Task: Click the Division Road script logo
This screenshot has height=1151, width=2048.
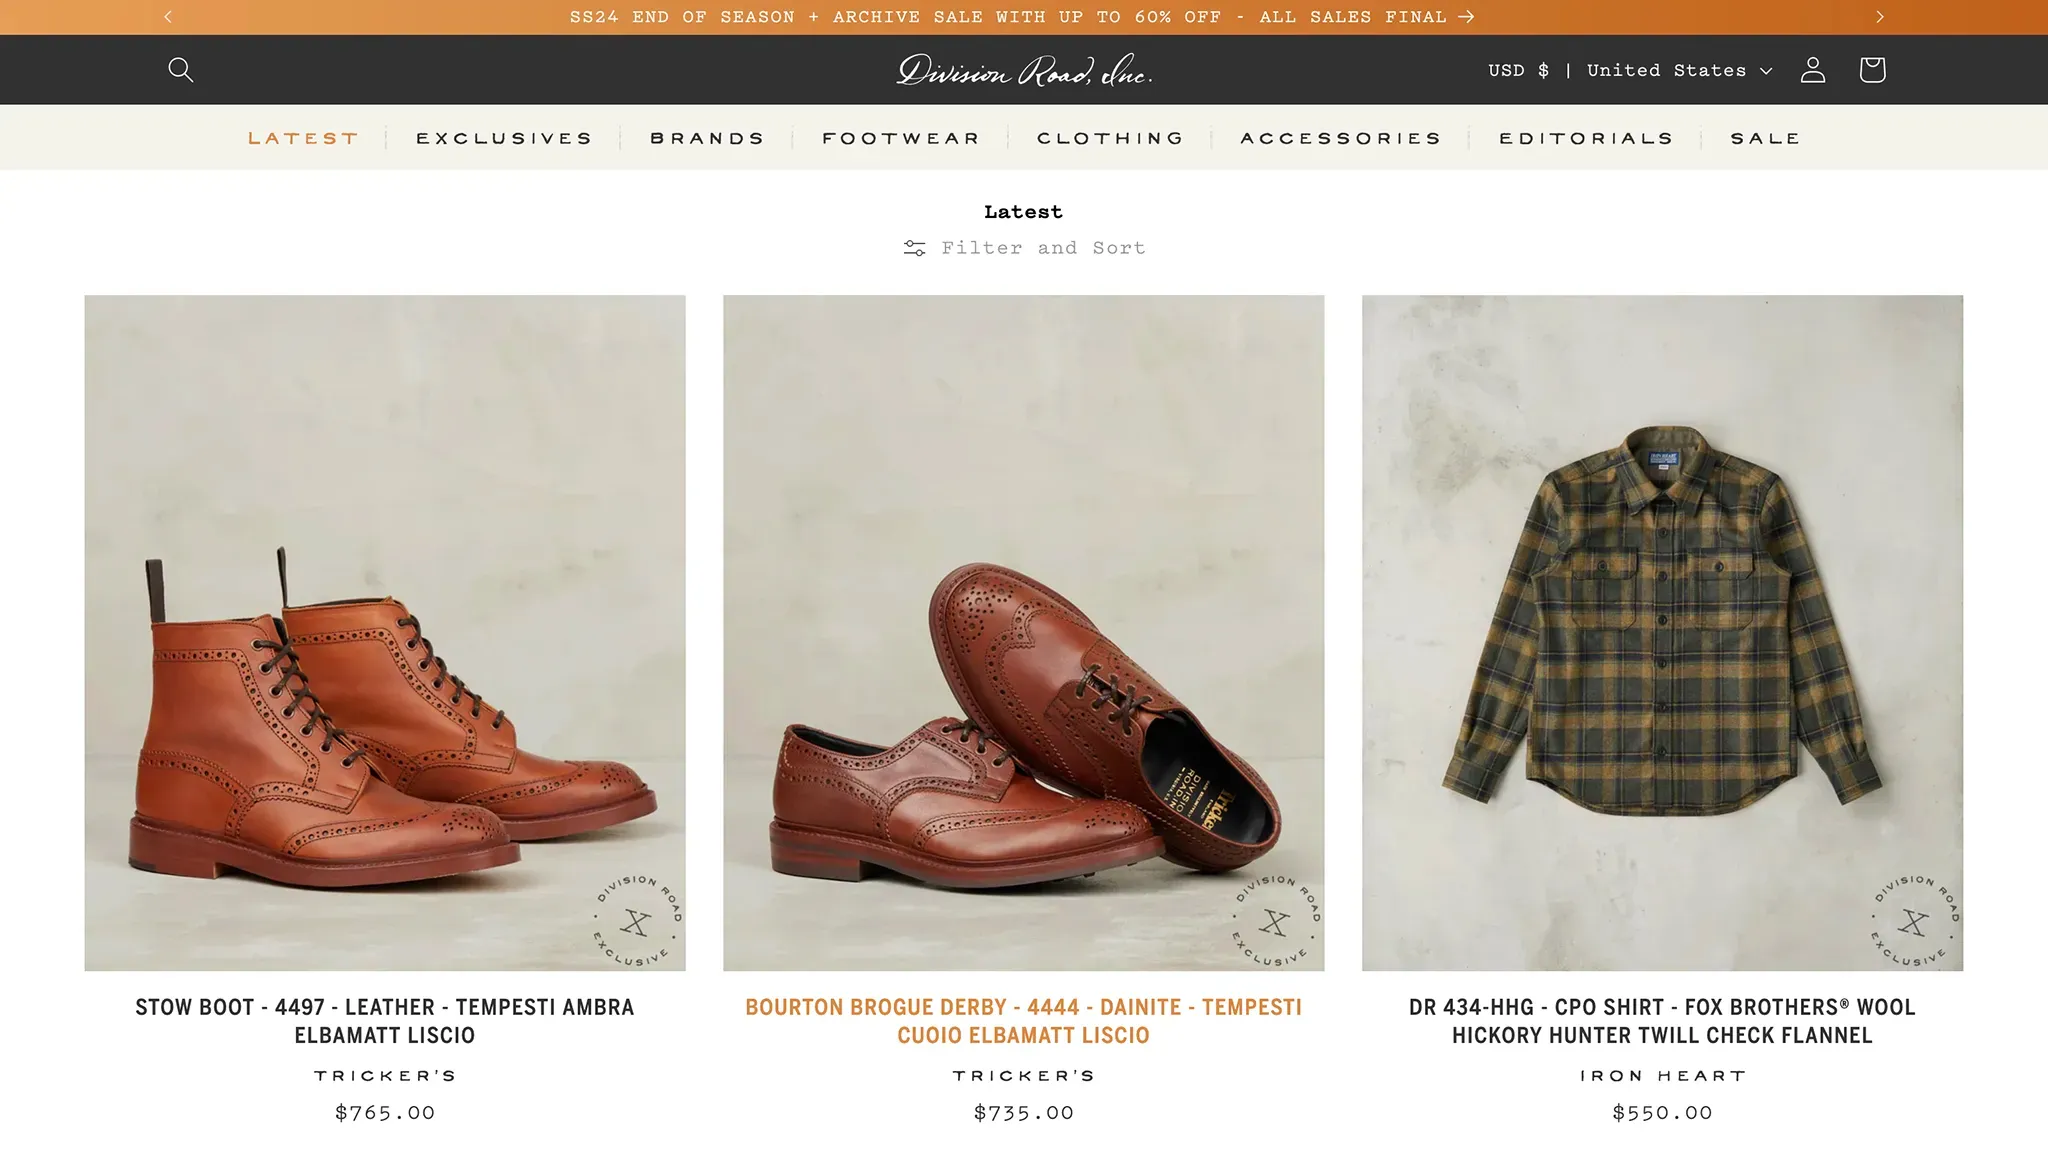Action: (x=1024, y=70)
